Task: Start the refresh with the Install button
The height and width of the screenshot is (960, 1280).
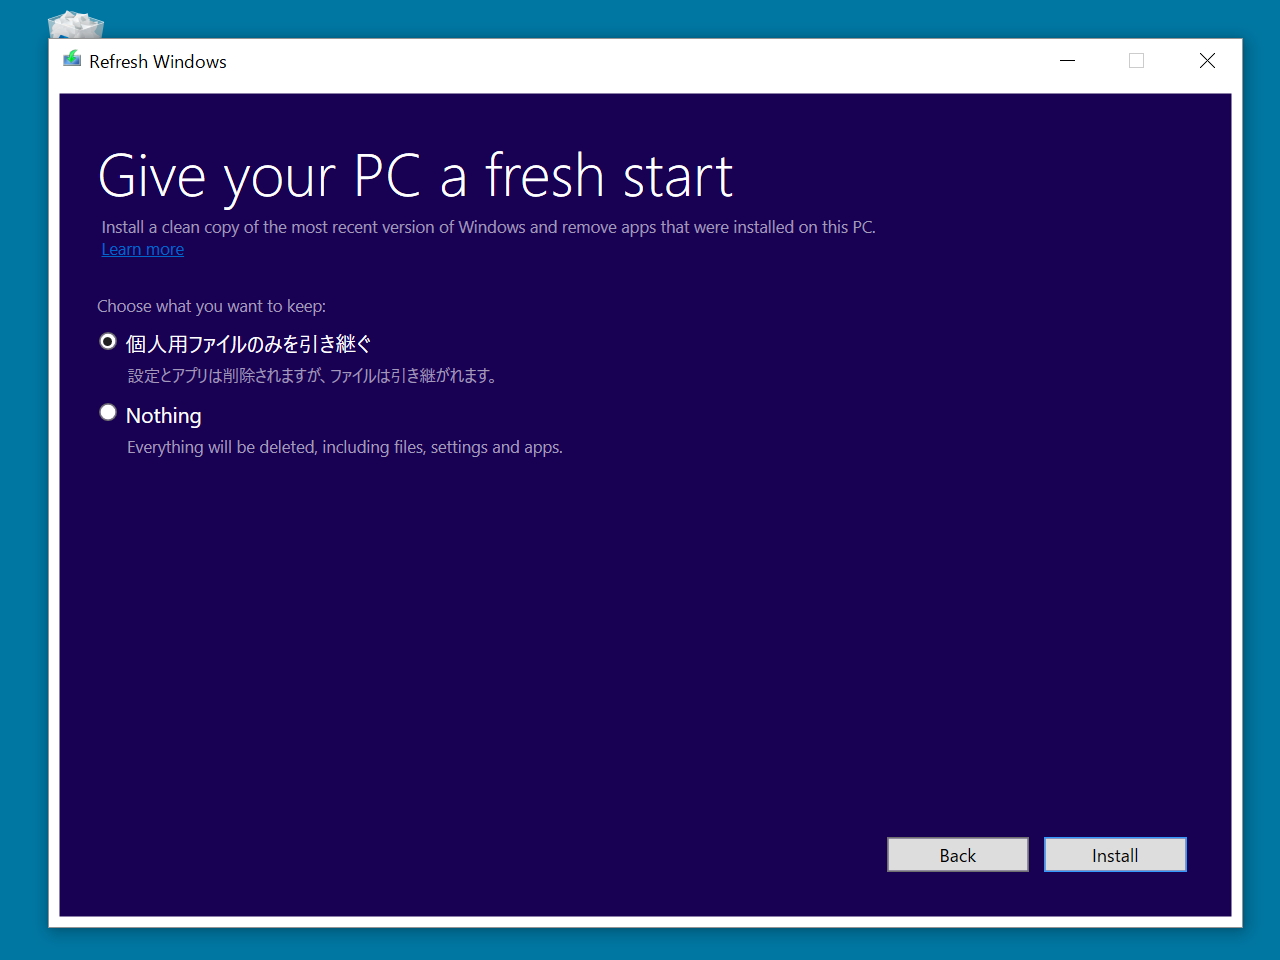Action: [1115, 855]
